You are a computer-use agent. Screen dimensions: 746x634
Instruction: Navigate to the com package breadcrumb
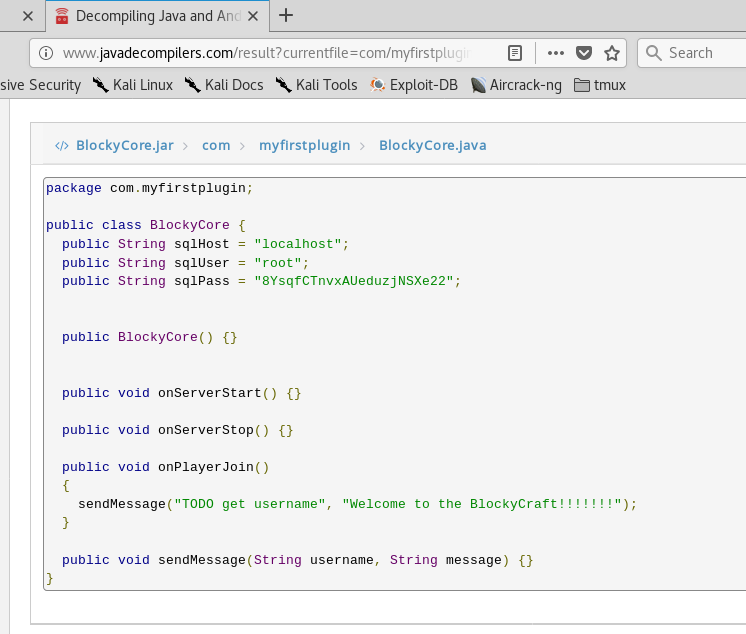[x=216, y=145]
